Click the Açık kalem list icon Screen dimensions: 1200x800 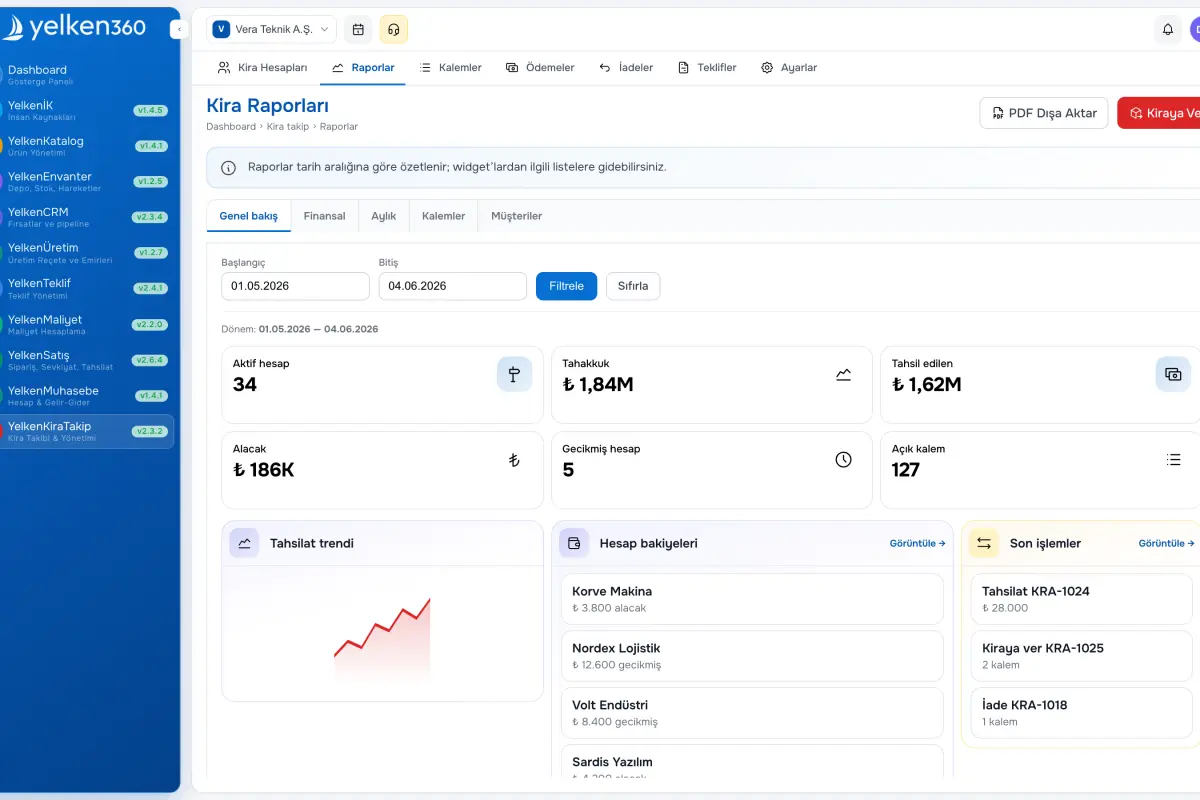tap(1174, 459)
